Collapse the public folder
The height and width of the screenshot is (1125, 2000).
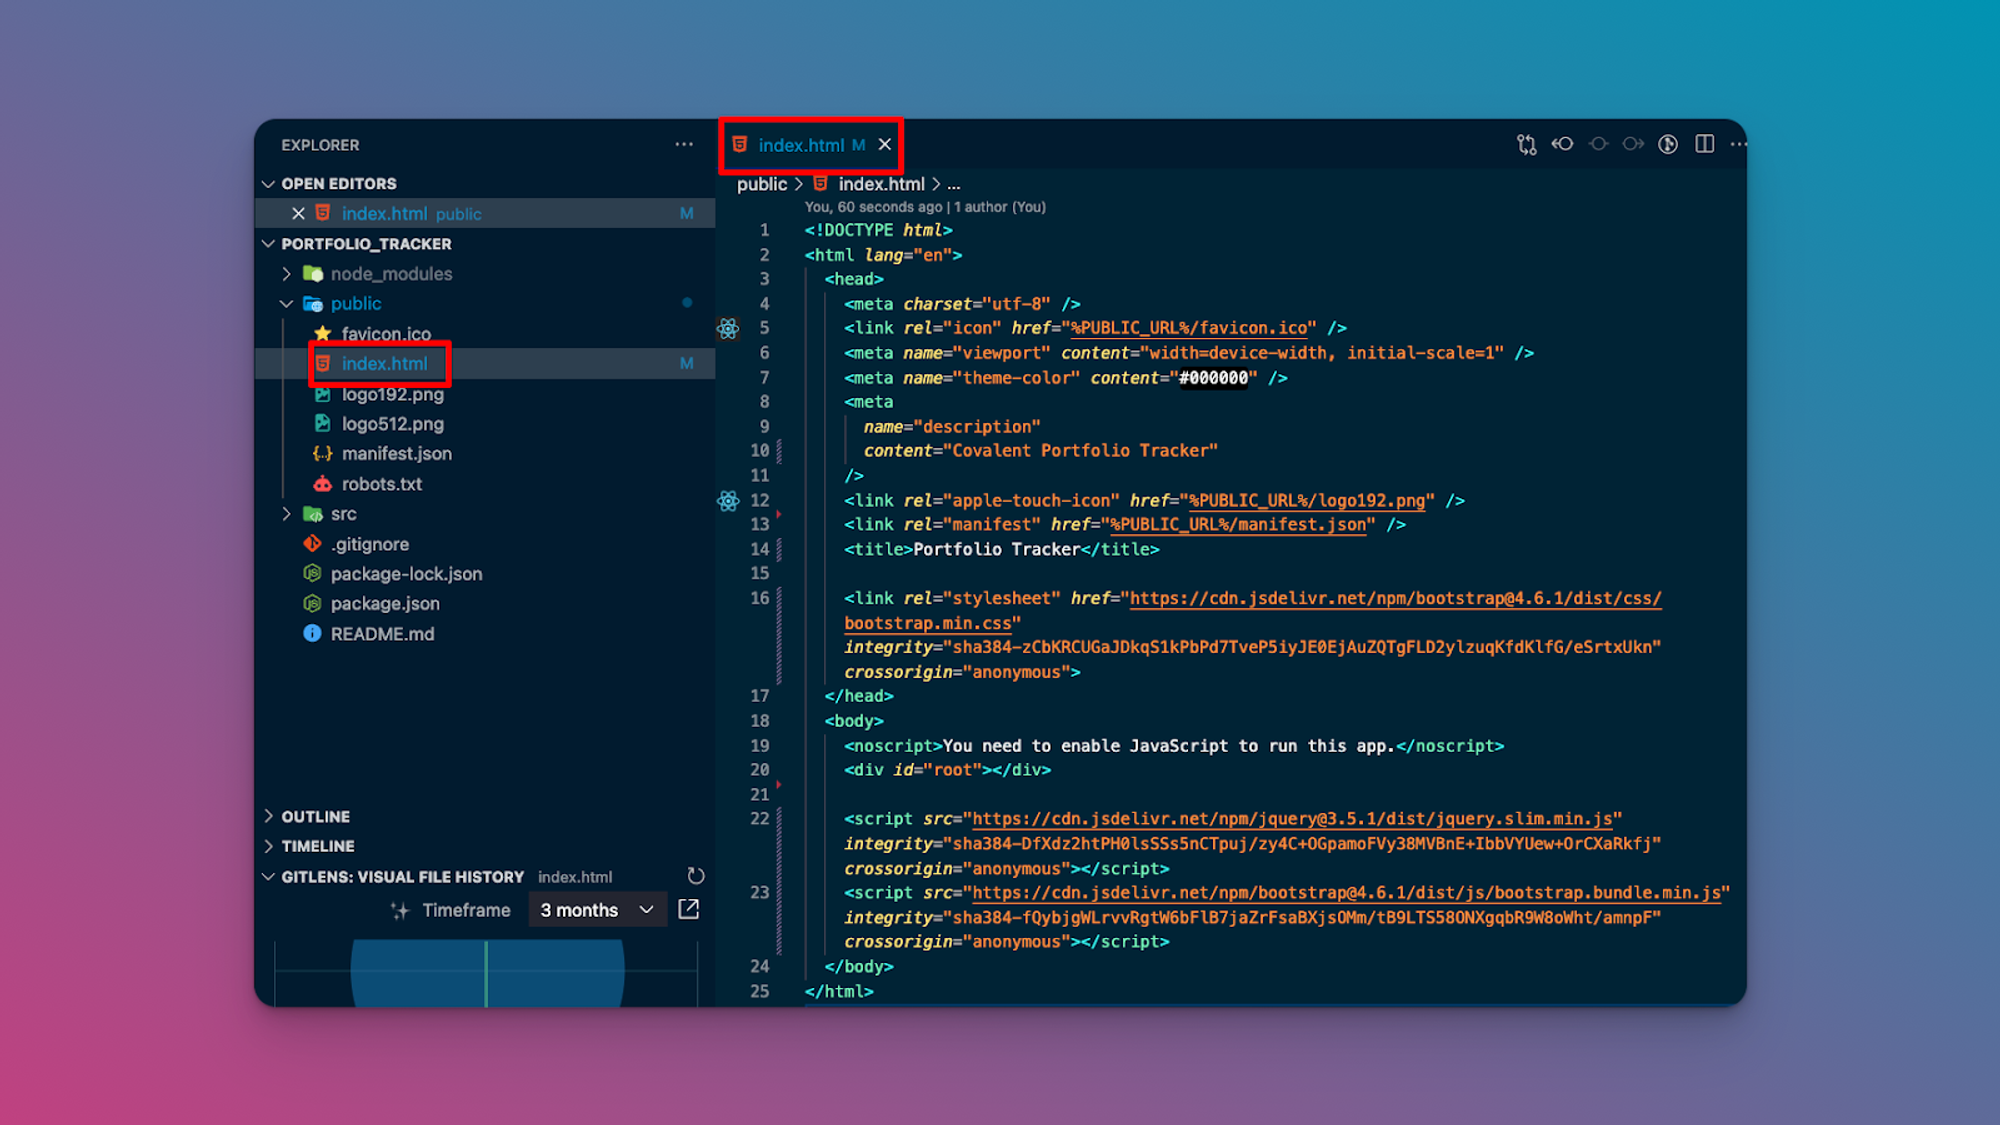pyautogui.click(x=287, y=303)
